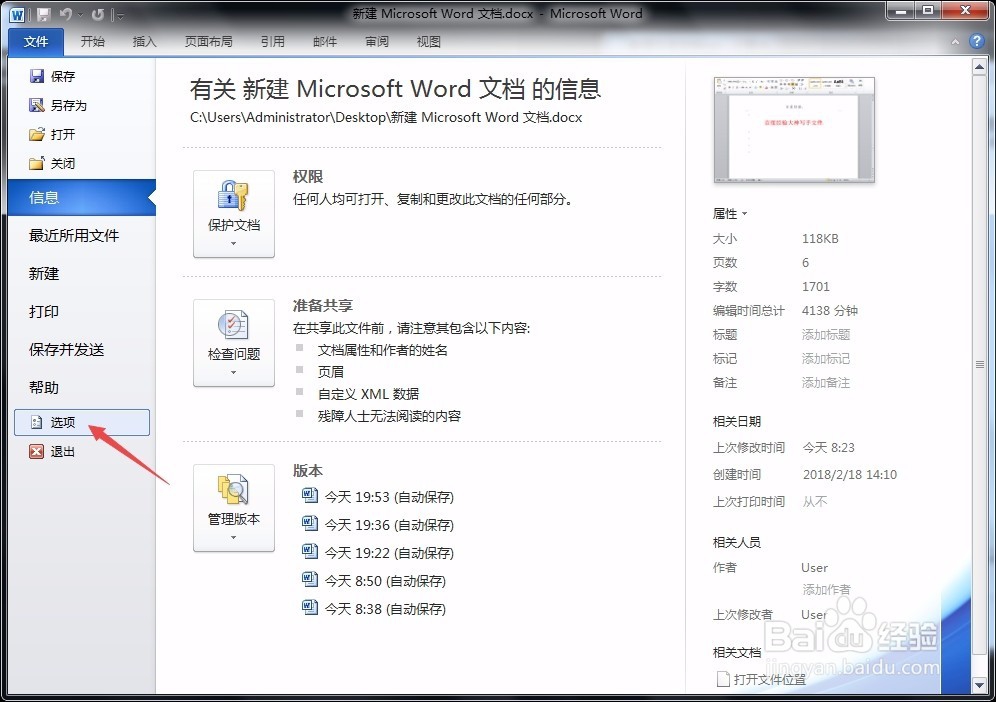Image resolution: width=996 pixels, height=702 pixels.
Task: Switch to the 视图 tab
Action: pyautogui.click(x=429, y=42)
